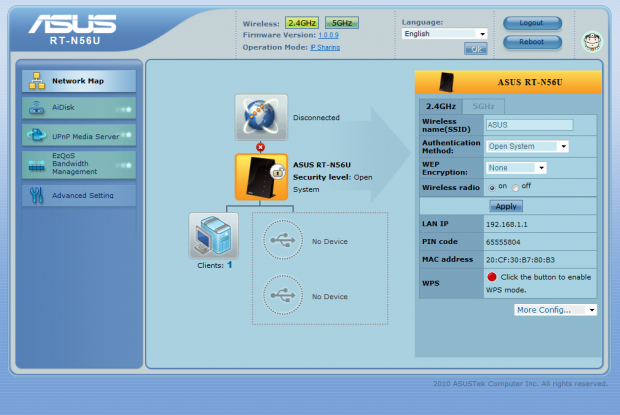Expand the WEP Encryption dropdown
The width and height of the screenshot is (620, 415).
(516, 168)
